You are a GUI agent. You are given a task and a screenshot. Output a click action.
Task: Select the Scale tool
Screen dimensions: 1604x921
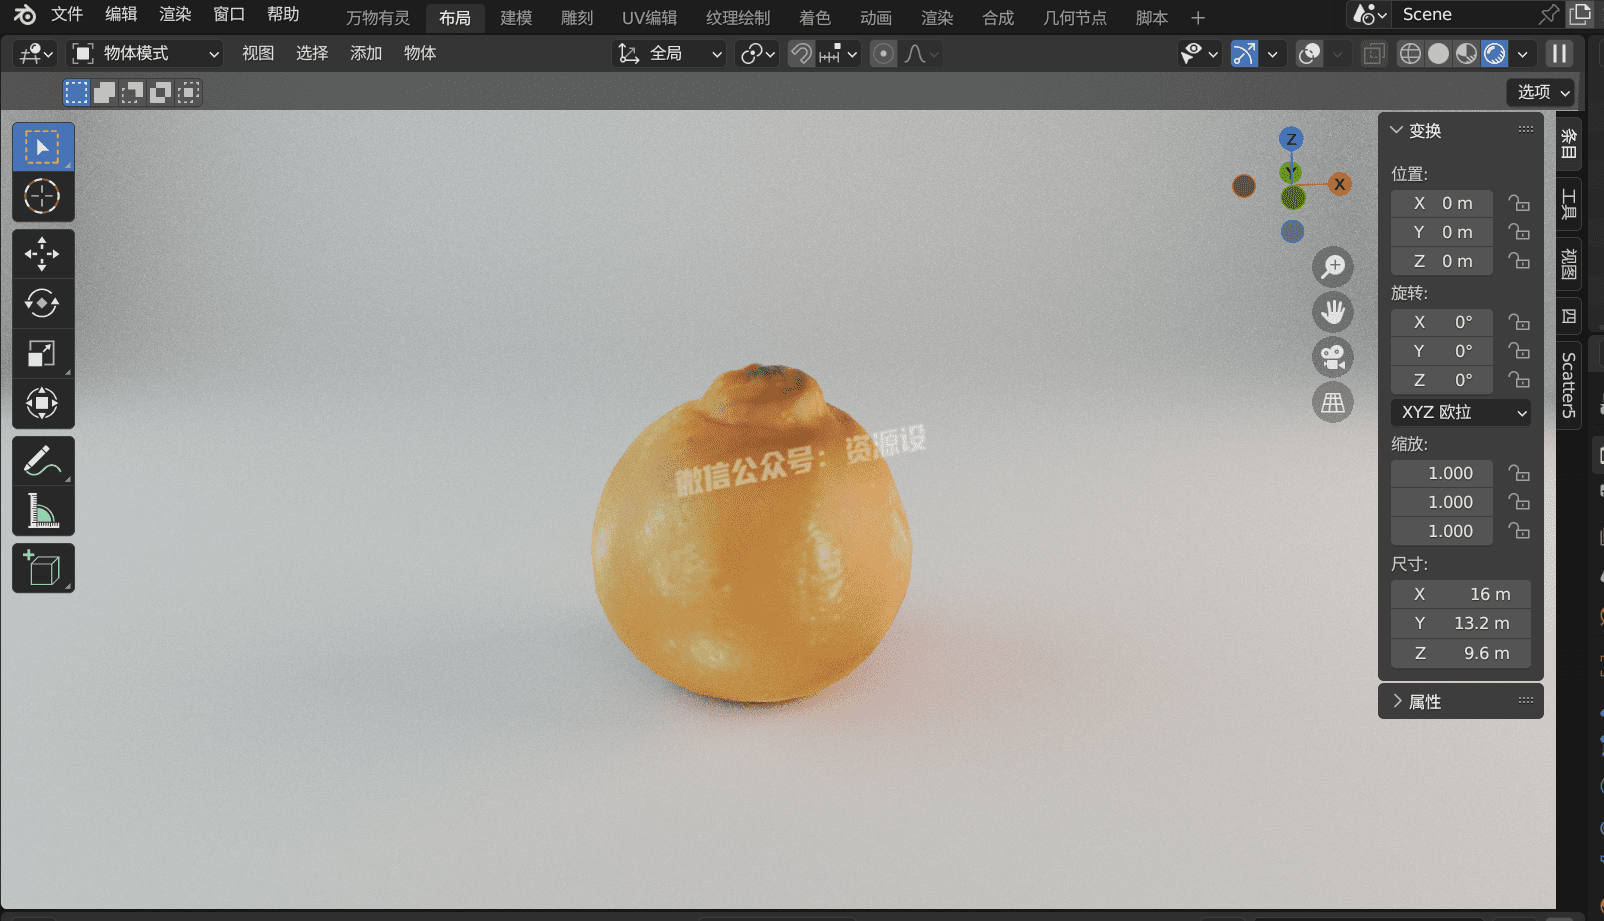tap(42, 353)
